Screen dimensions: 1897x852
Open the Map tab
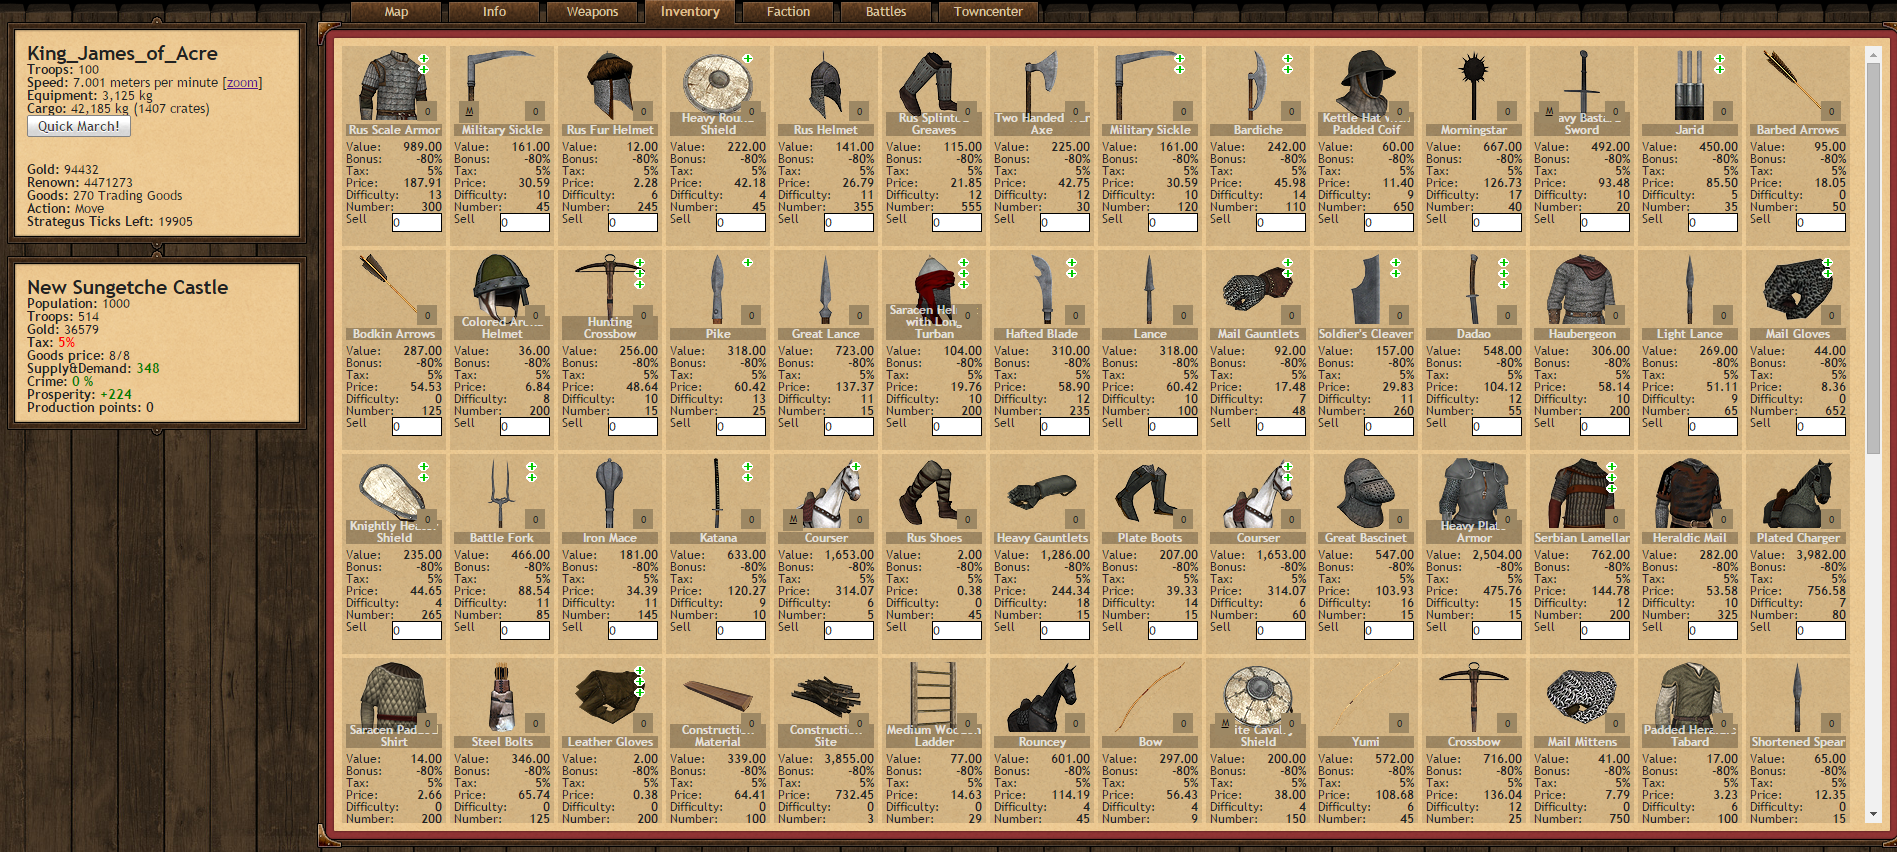coord(397,12)
